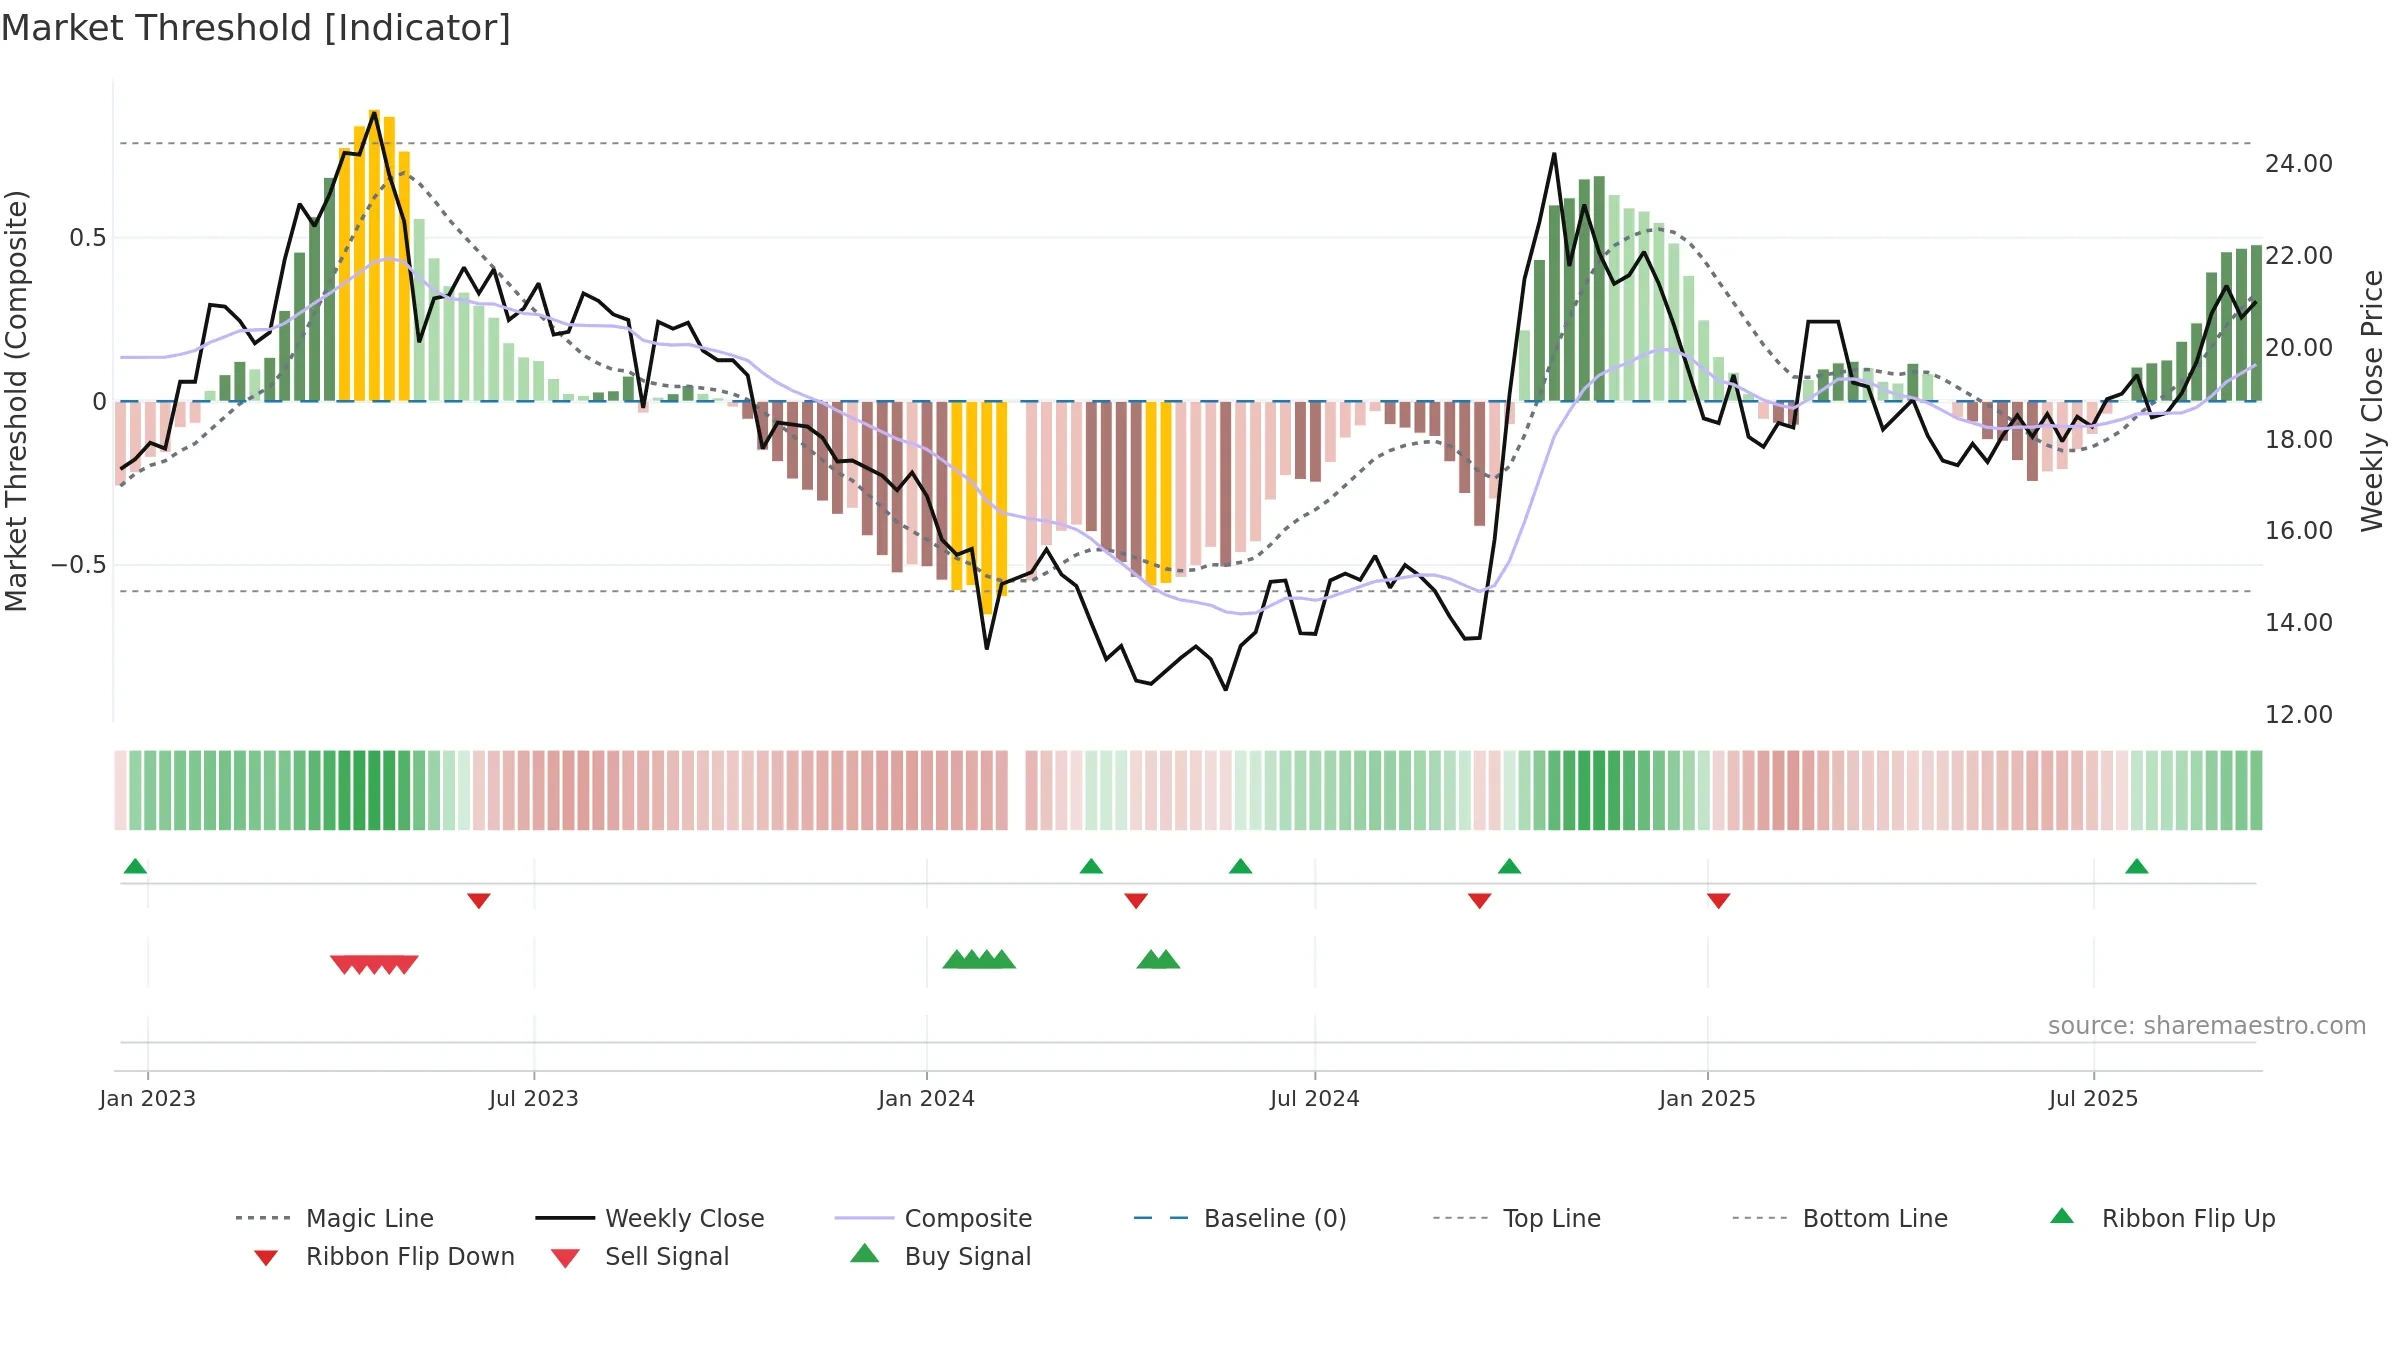The image size is (2400, 1350).
Task: Click the Jan 2023 axis label
Action: pyautogui.click(x=148, y=1099)
